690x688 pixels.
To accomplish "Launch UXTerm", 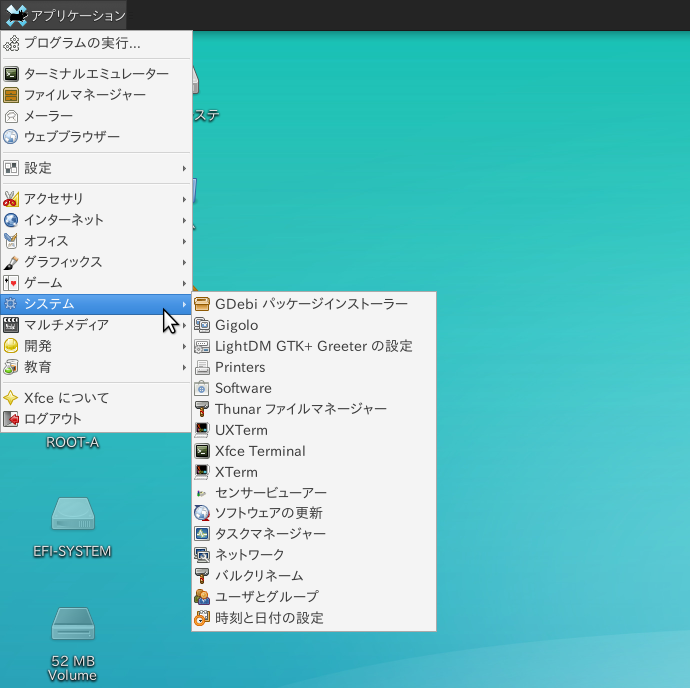I will coord(314,430).
